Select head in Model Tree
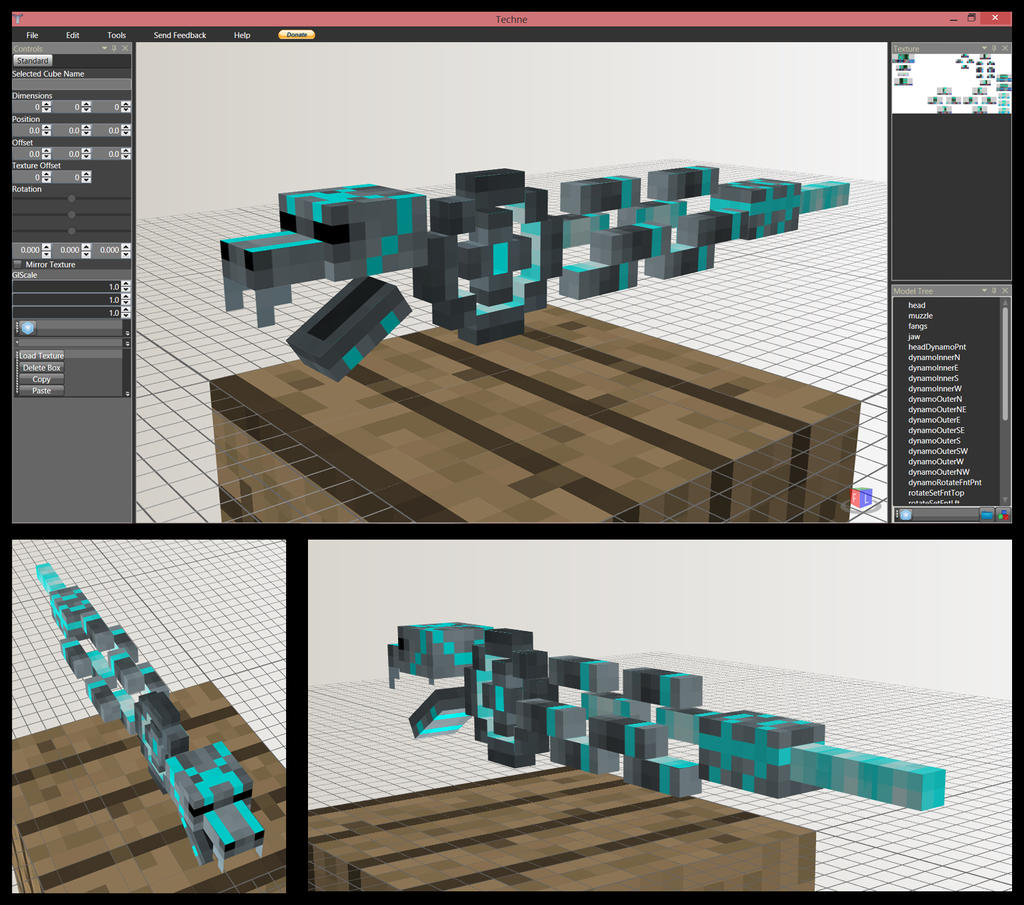This screenshot has width=1024, height=905. click(x=916, y=306)
